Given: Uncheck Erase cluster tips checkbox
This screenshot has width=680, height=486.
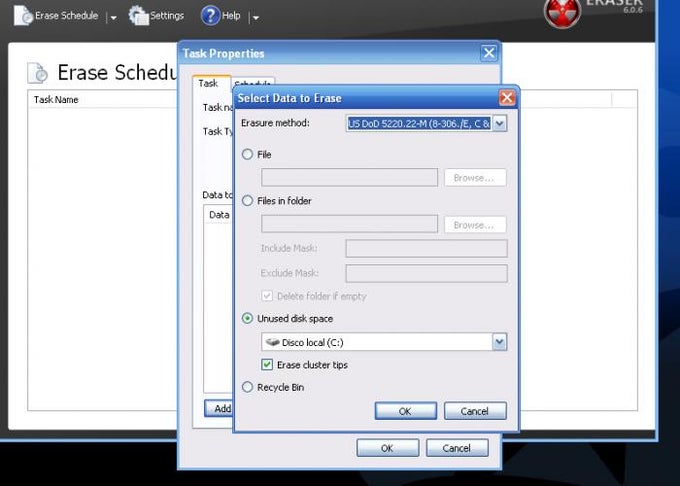Looking at the screenshot, I should tap(267, 365).
